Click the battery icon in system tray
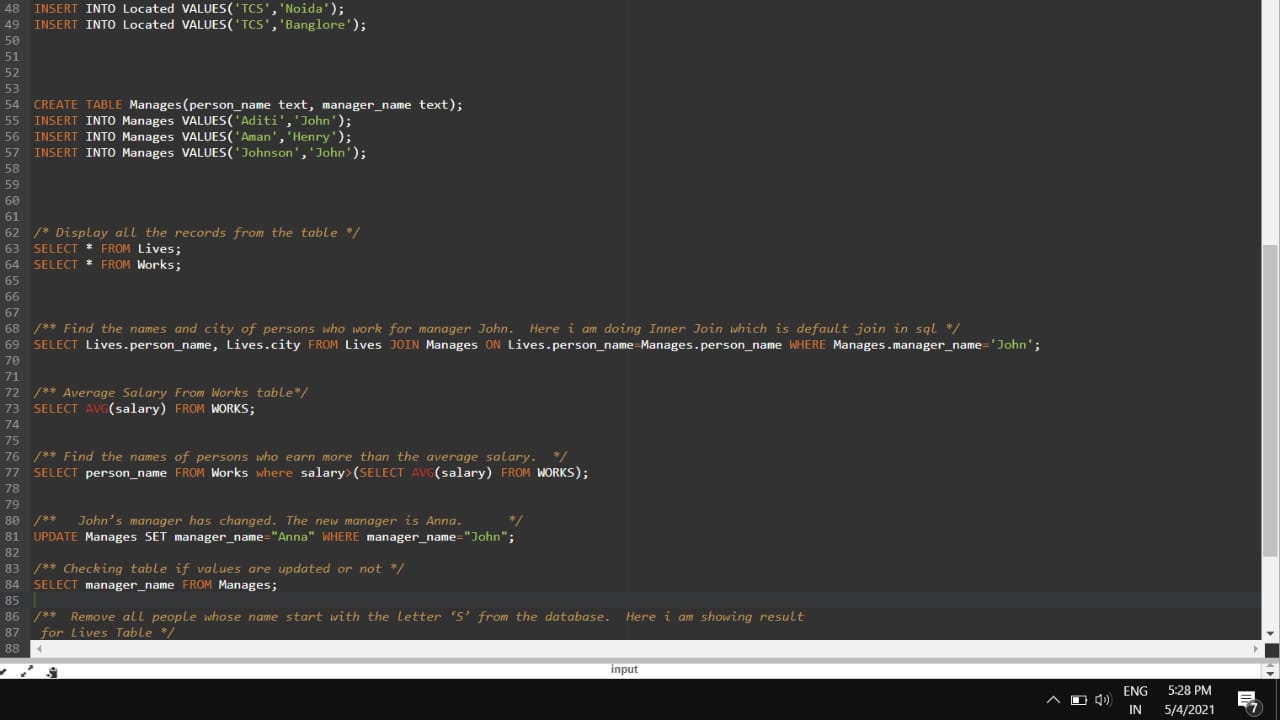 click(x=1079, y=700)
